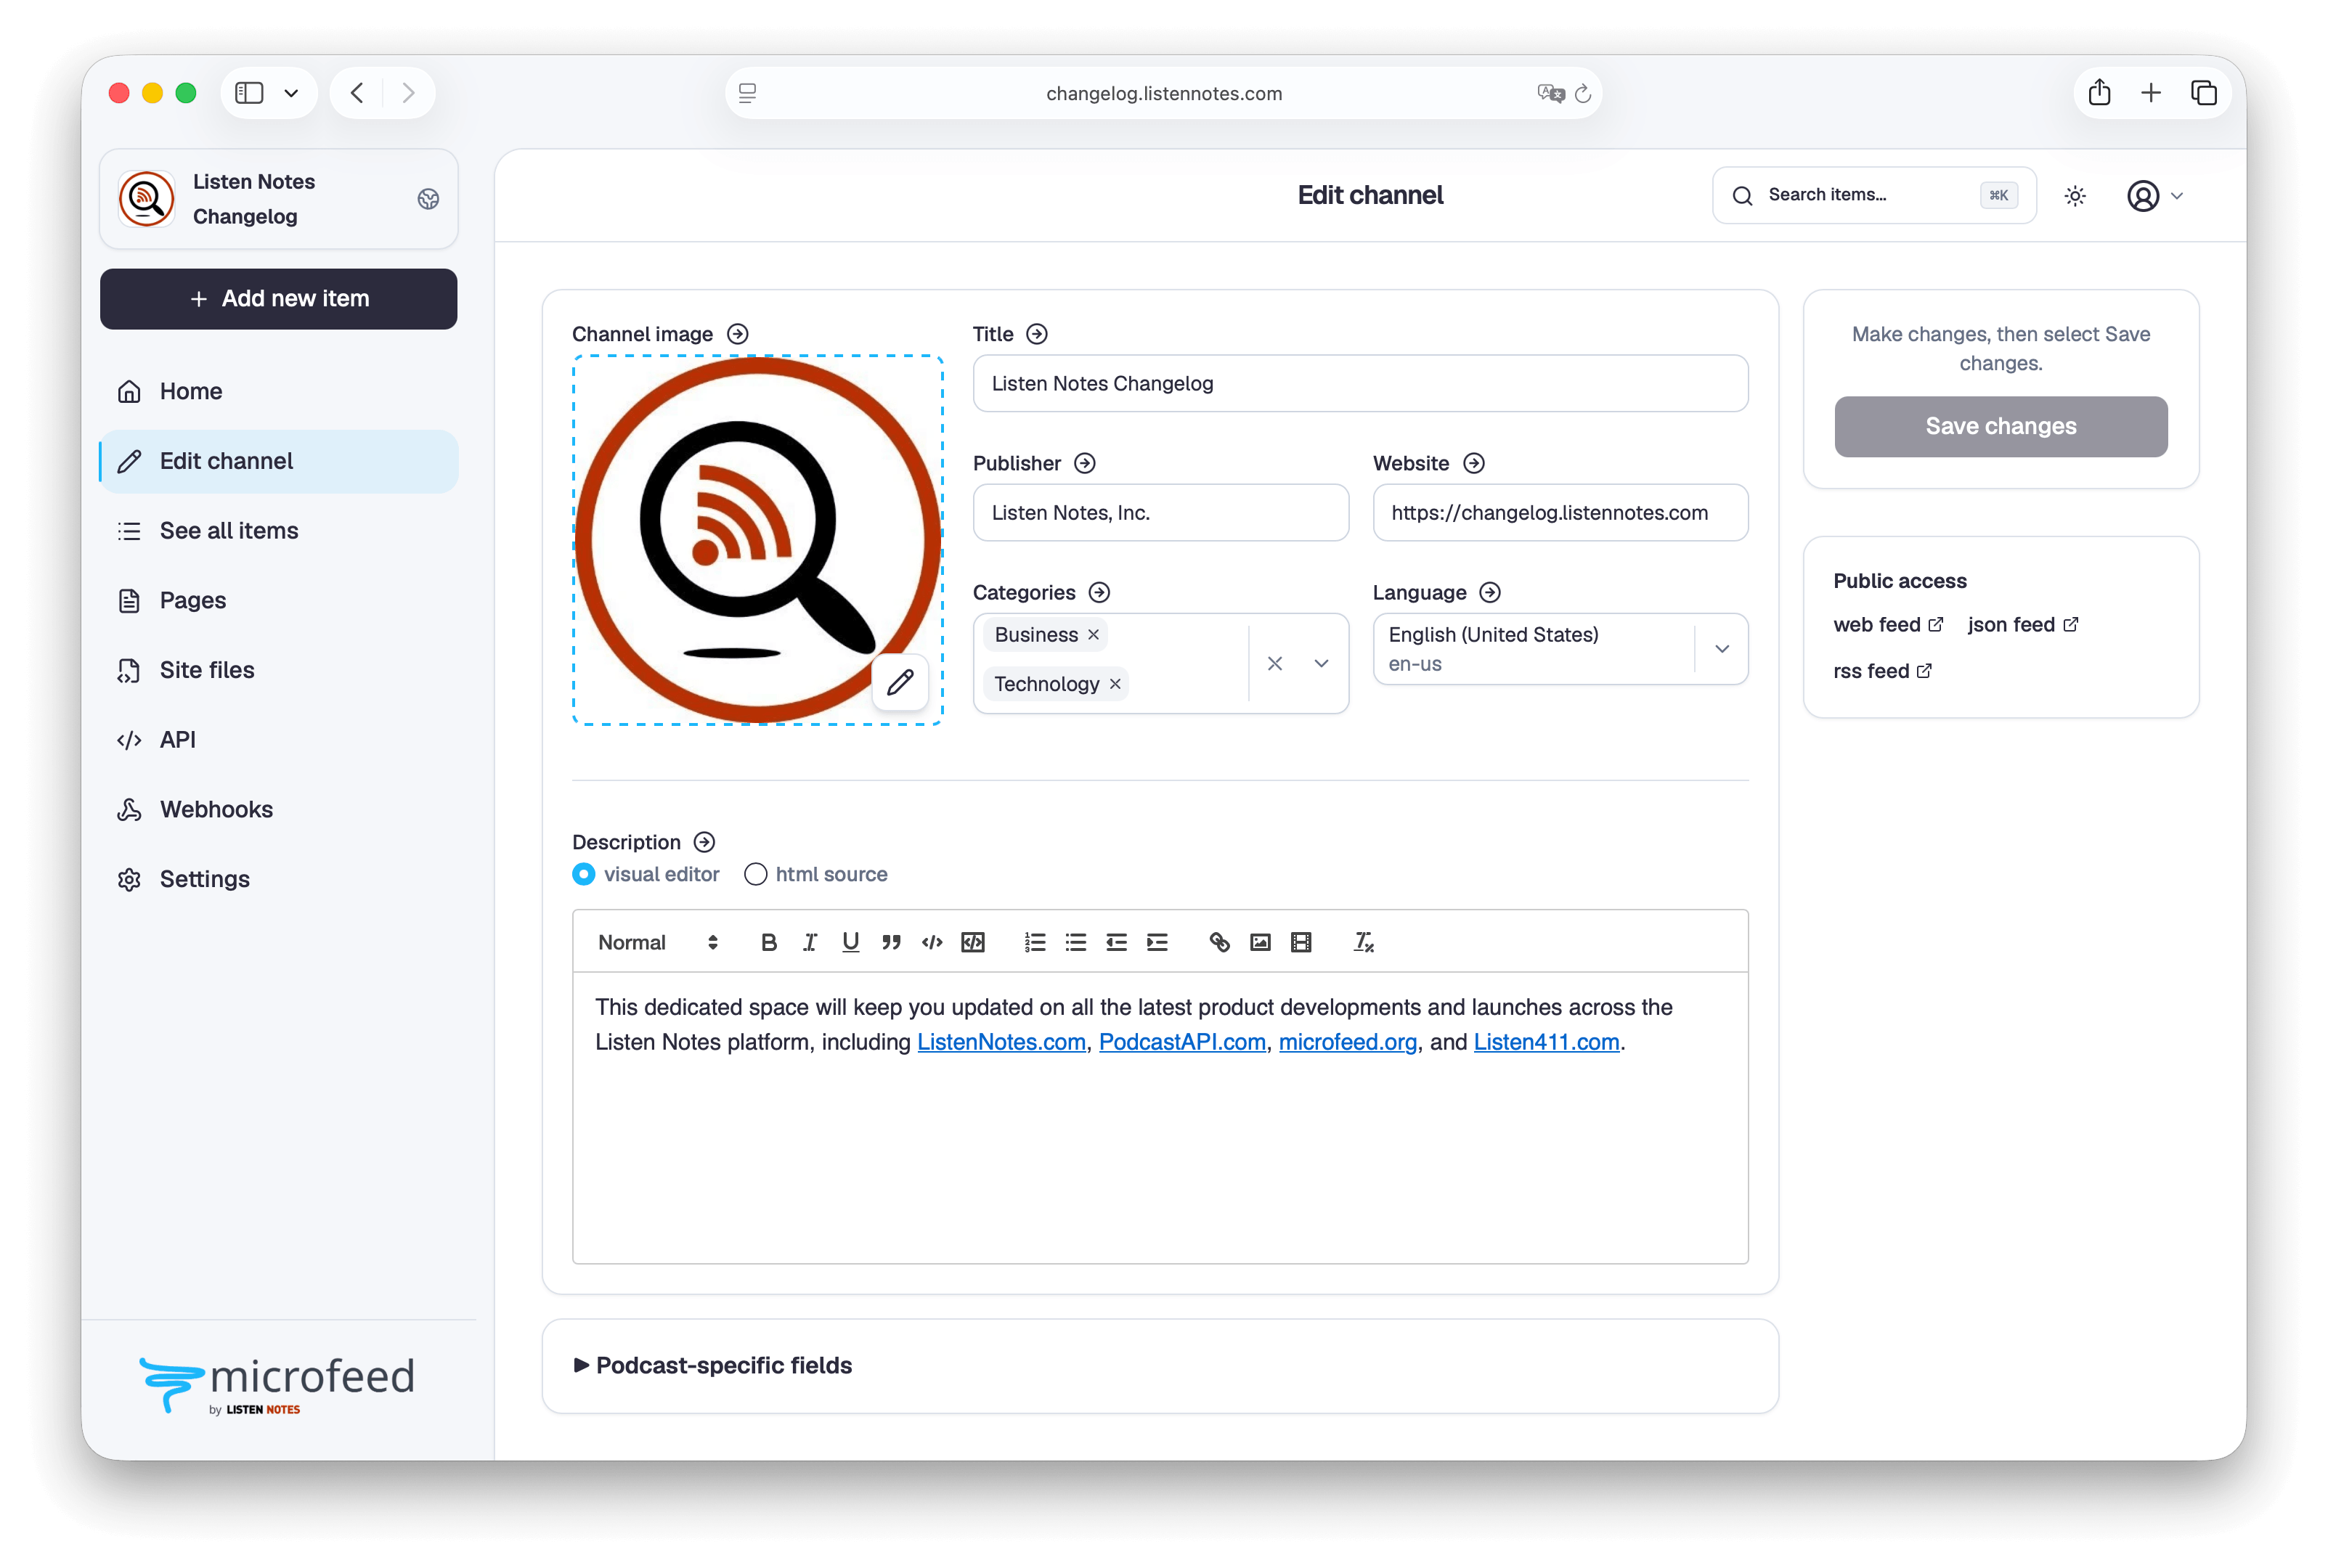Open the json feed link
Image resolution: width=2328 pixels, height=1568 pixels.
click(2023, 625)
